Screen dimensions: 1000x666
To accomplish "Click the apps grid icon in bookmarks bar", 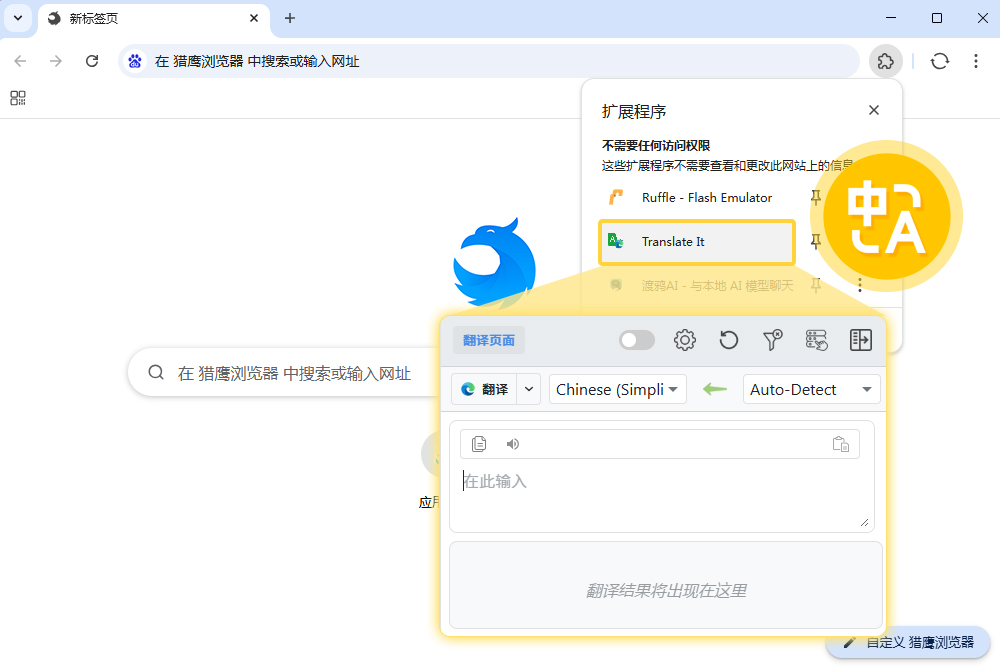I will click(18, 98).
